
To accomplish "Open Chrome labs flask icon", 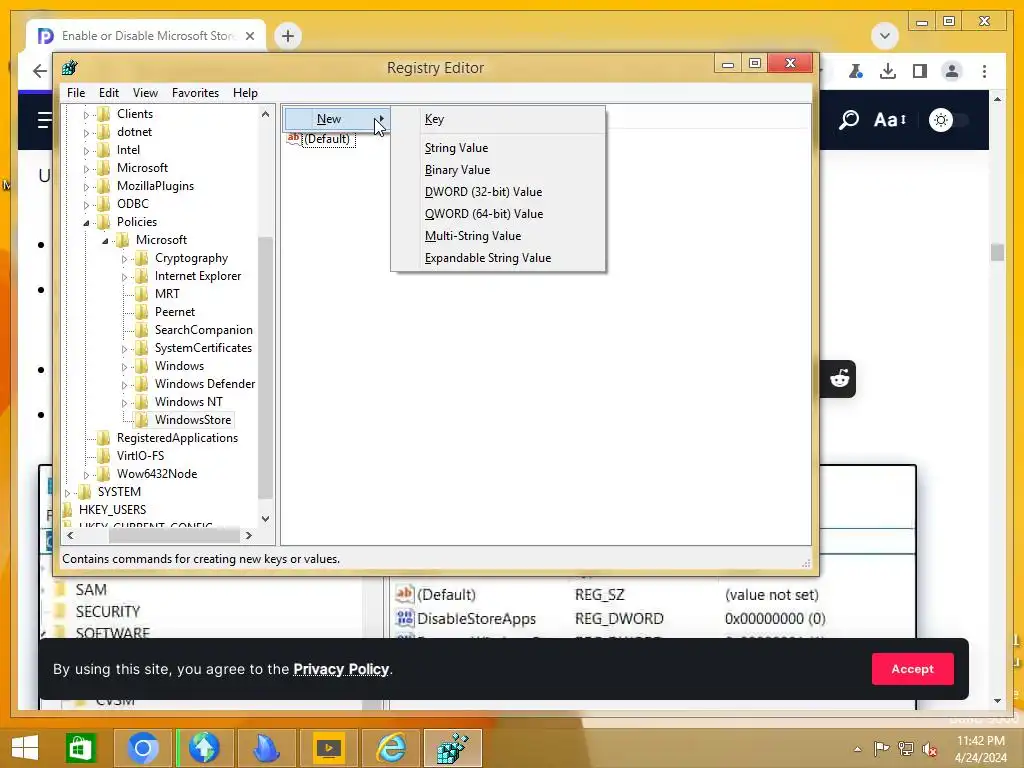I will (856, 71).
